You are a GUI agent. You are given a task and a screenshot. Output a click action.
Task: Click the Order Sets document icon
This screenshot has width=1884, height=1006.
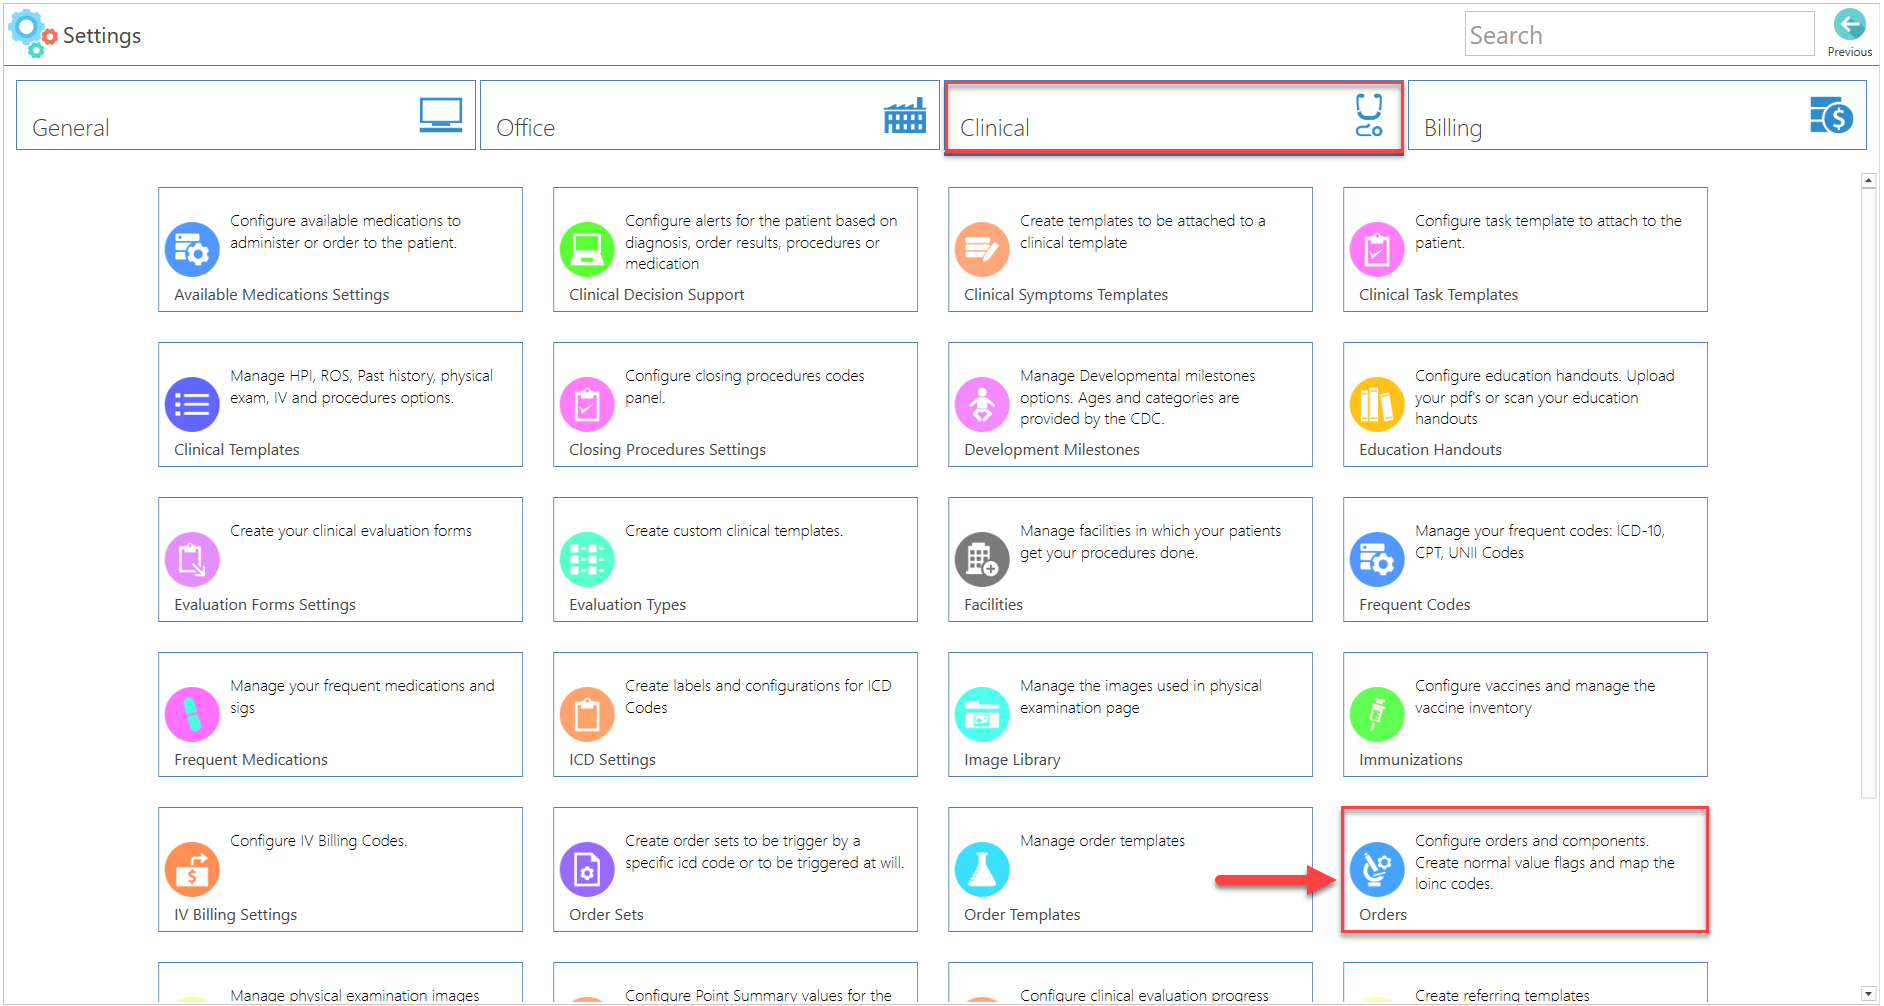[x=587, y=869]
